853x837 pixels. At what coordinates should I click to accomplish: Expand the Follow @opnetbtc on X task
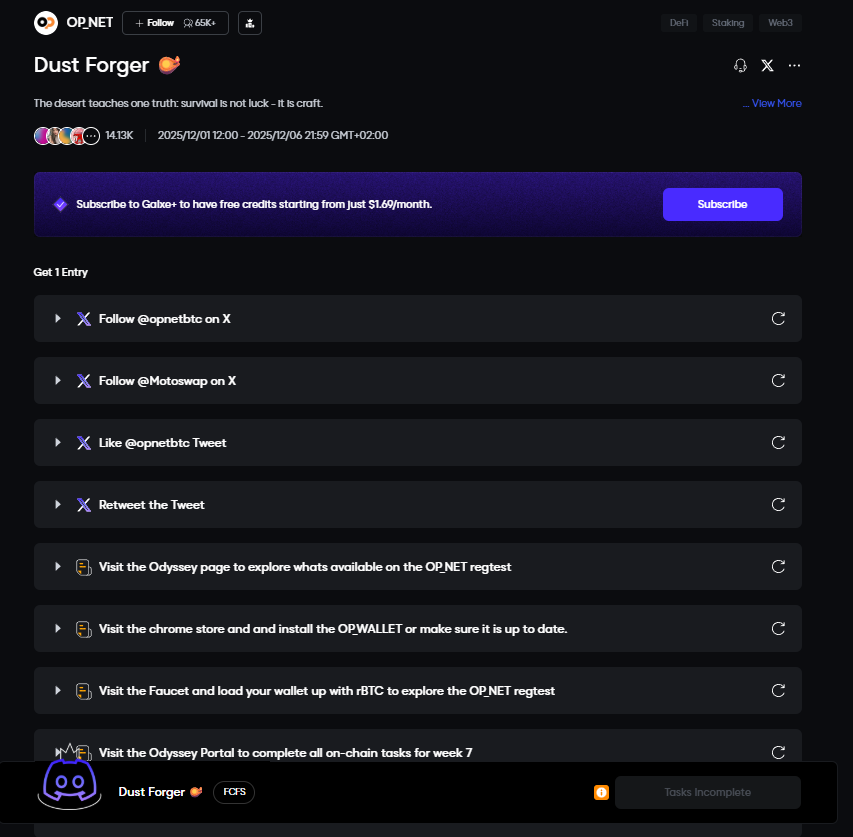[58, 319]
